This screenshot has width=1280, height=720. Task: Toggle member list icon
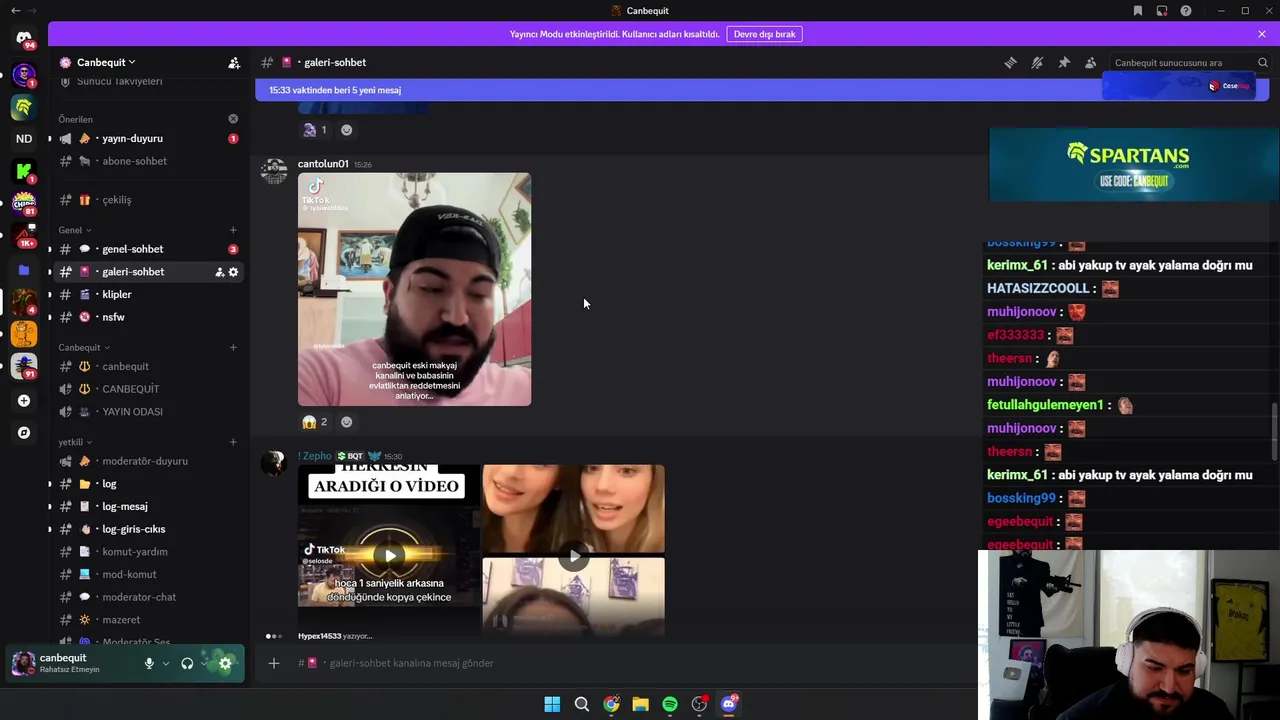pyautogui.click(x=1091, y=62)
